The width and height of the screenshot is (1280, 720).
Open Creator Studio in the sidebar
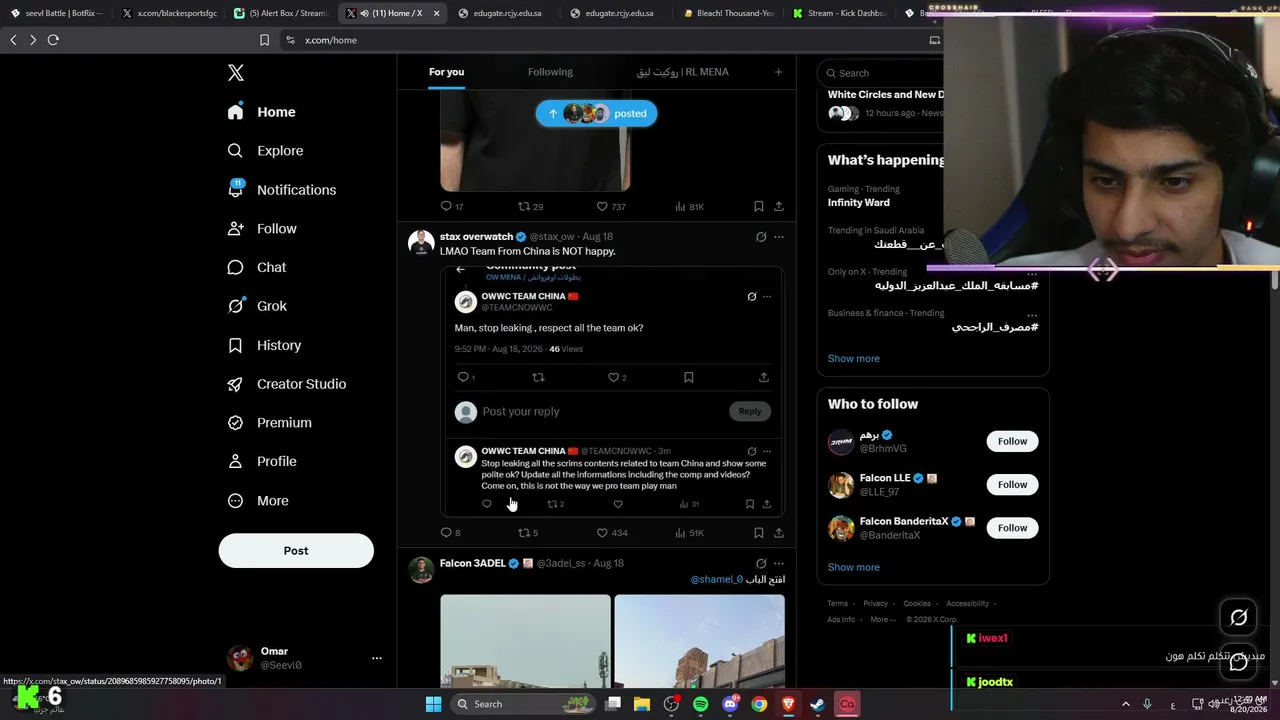point(286,384)
